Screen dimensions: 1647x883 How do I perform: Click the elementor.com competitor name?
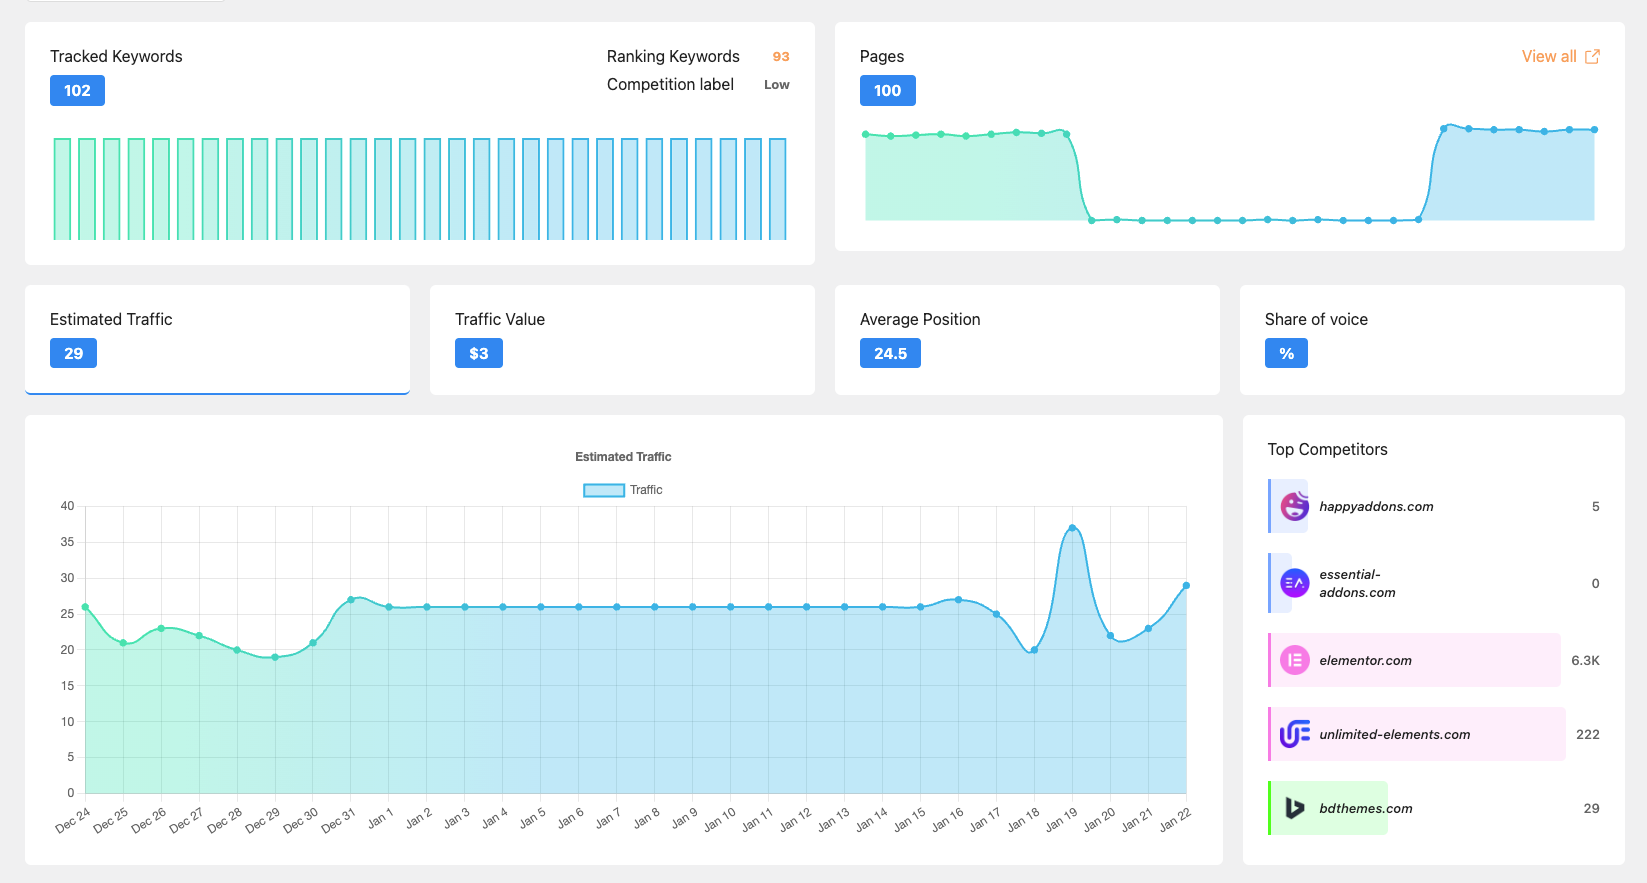pos(1365,661)
